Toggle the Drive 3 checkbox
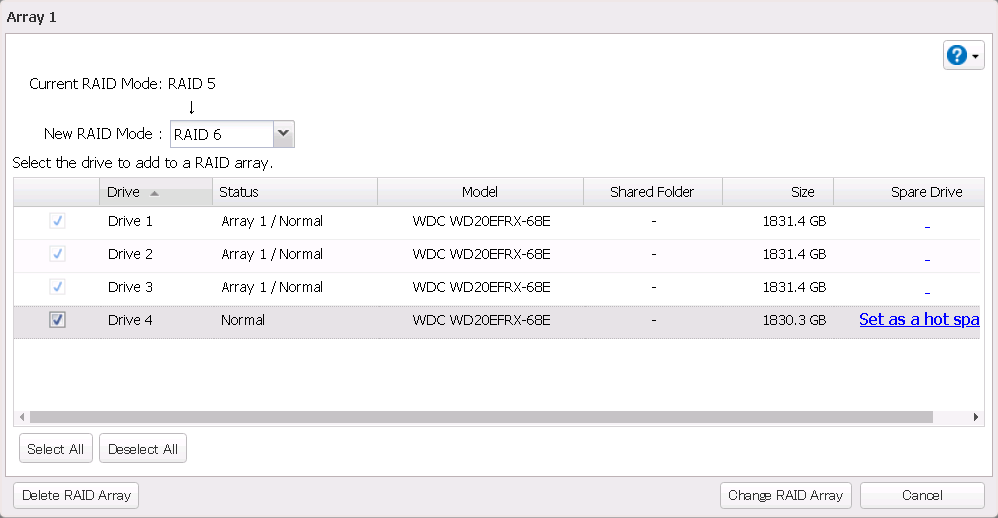The image size is (998, 518). (x=58, y=287)
